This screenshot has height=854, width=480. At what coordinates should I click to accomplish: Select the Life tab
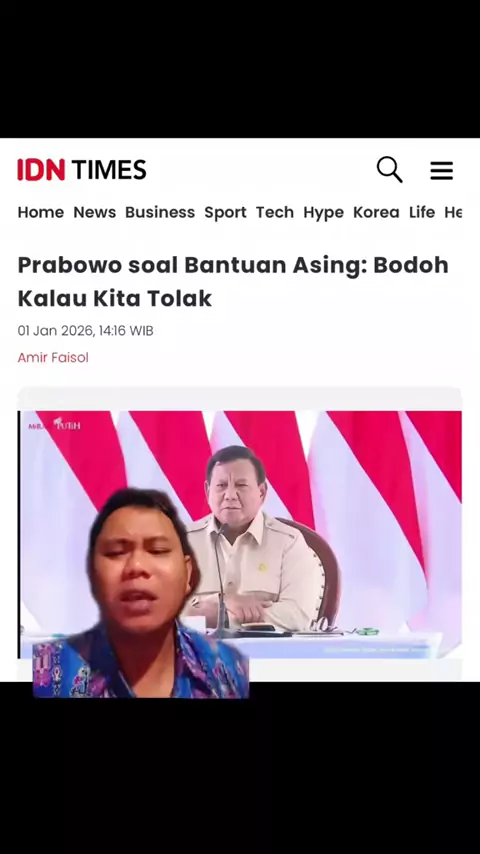tap(422, 212)
